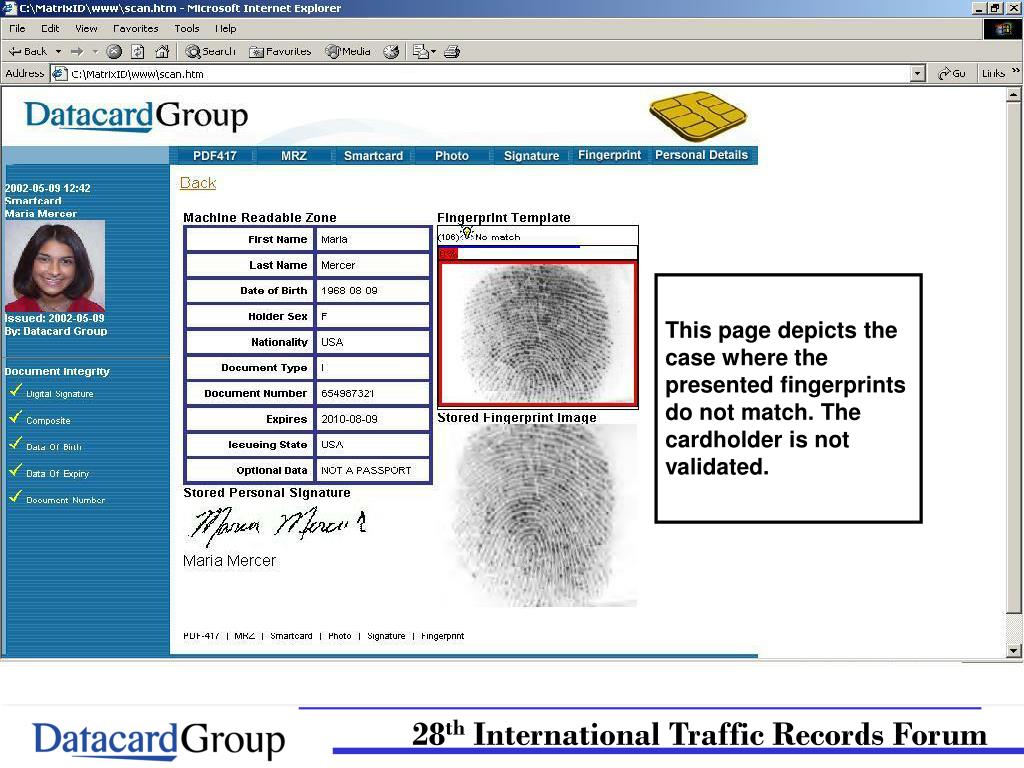Click the Digital Signature checkmark

(x=16, y=391)
